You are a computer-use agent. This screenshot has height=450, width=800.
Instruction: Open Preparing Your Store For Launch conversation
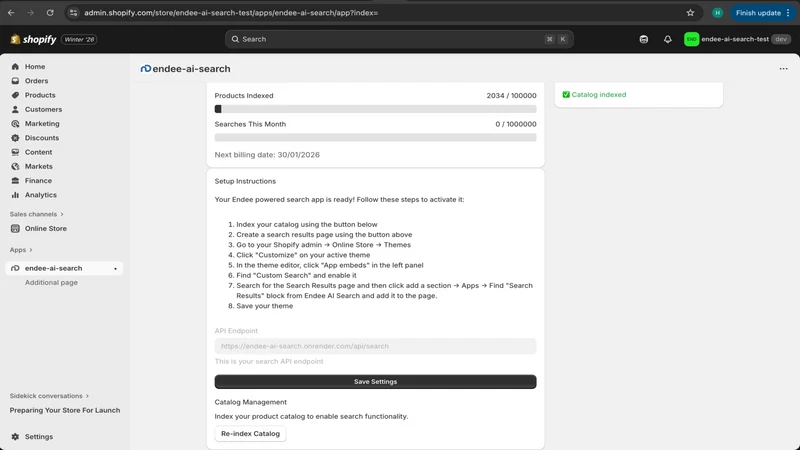[x=65, y=410]
